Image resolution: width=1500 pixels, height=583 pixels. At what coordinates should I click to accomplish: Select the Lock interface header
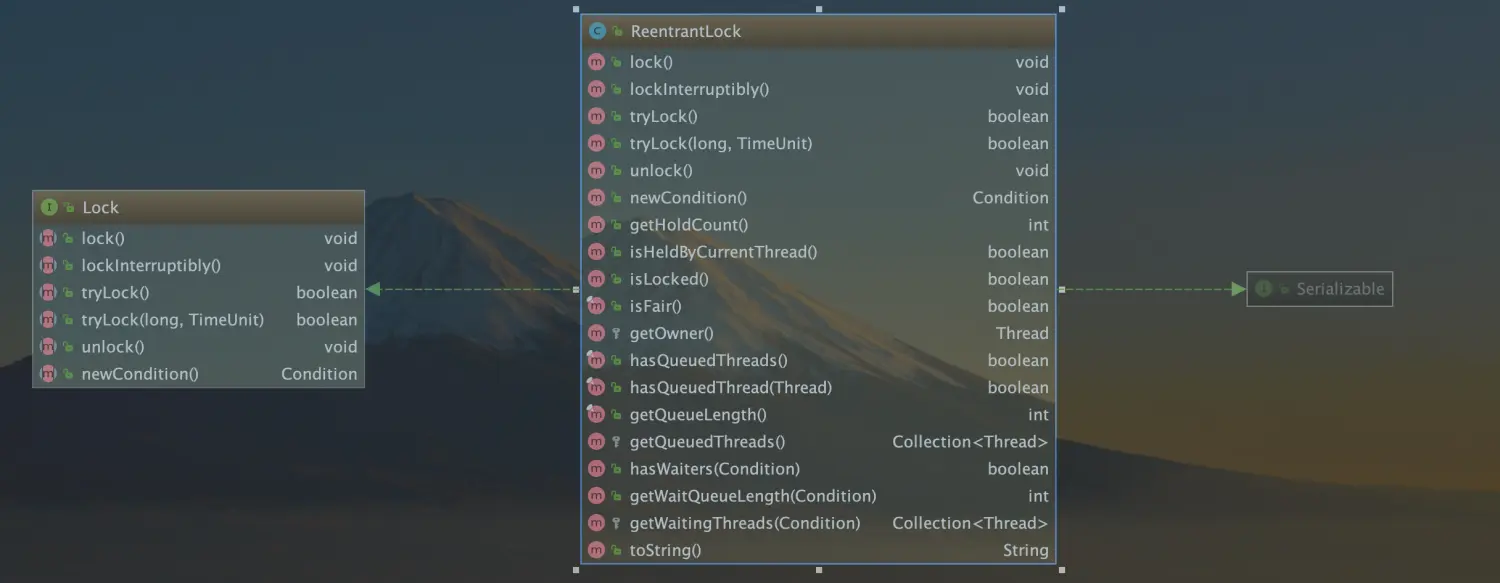198,208
